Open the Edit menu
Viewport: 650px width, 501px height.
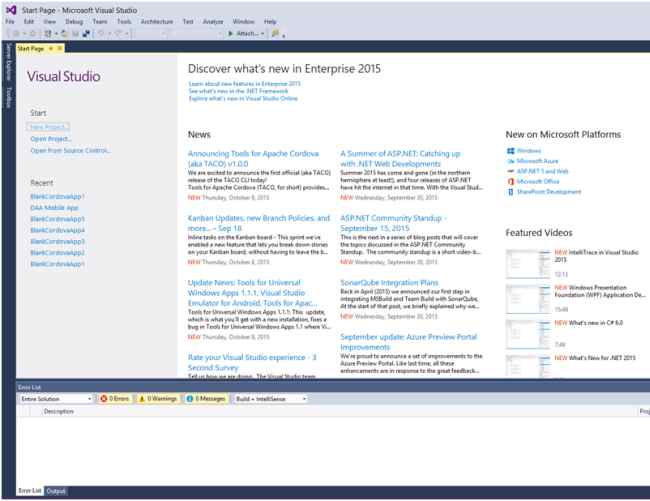(x=29, y=22)
